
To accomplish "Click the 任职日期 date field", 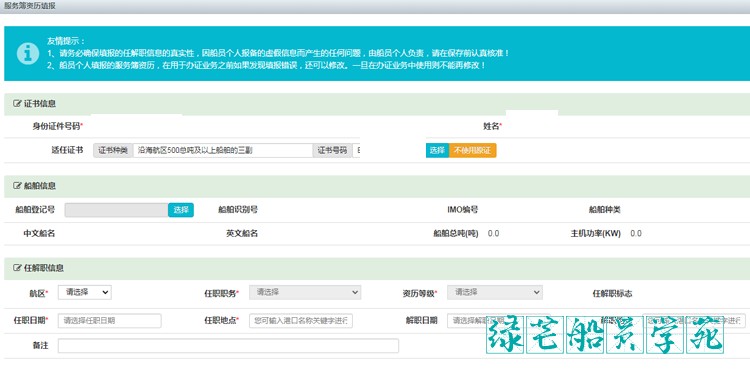I will point(110,321).
